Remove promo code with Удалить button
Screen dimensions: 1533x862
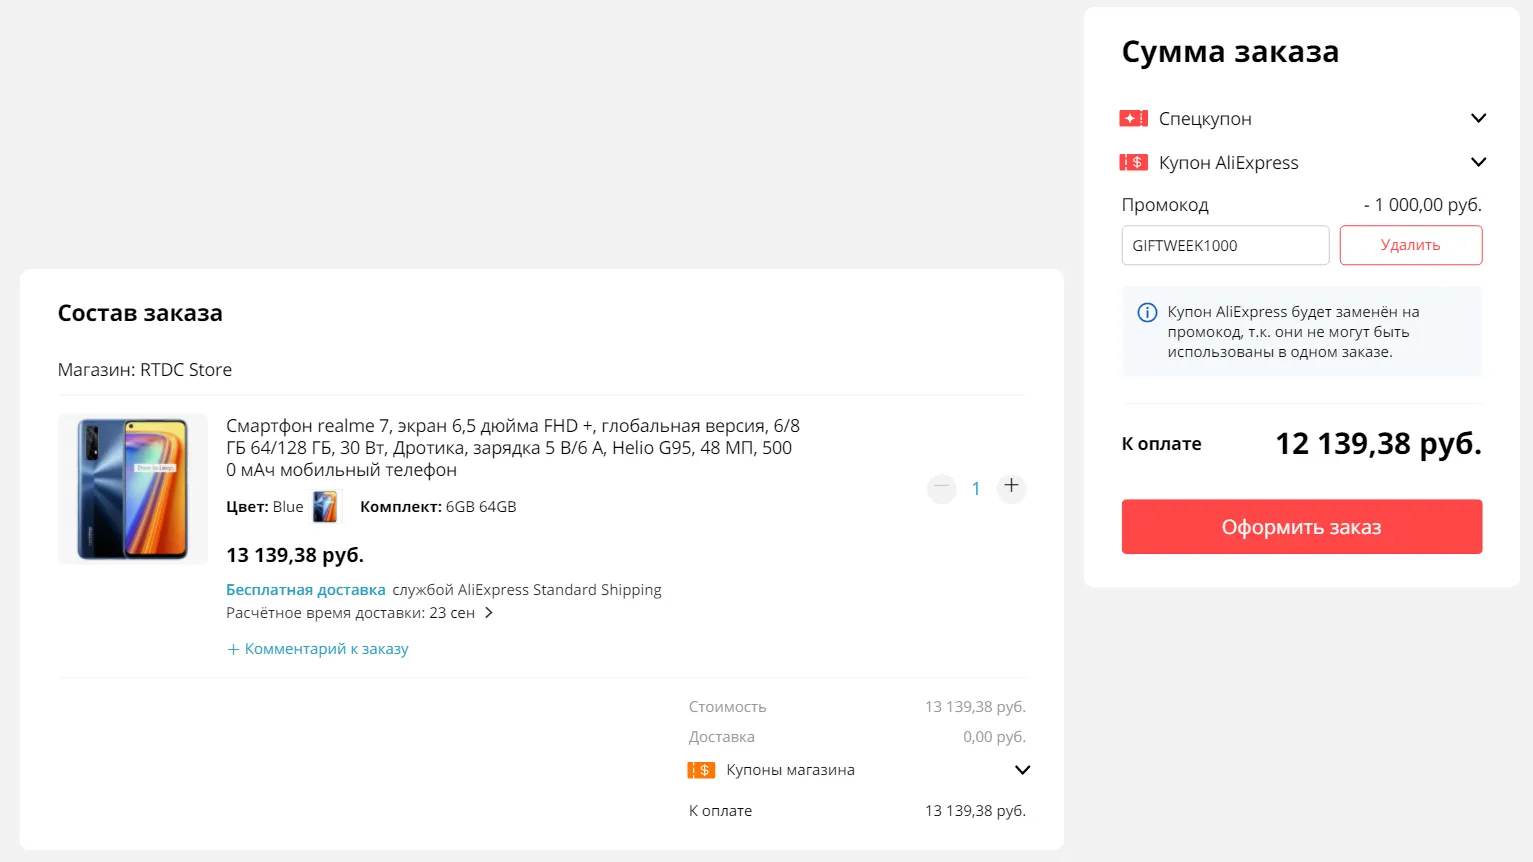pos(1410,245)
